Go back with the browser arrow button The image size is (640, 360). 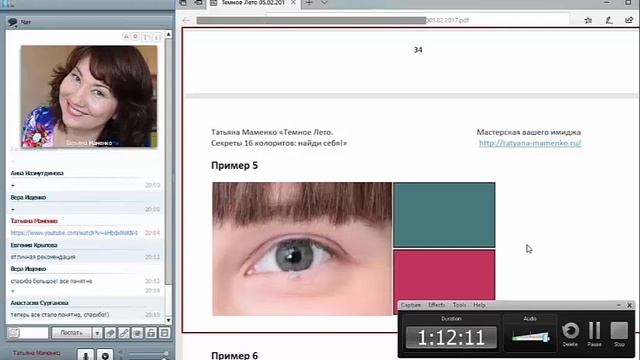coord(186,20)
